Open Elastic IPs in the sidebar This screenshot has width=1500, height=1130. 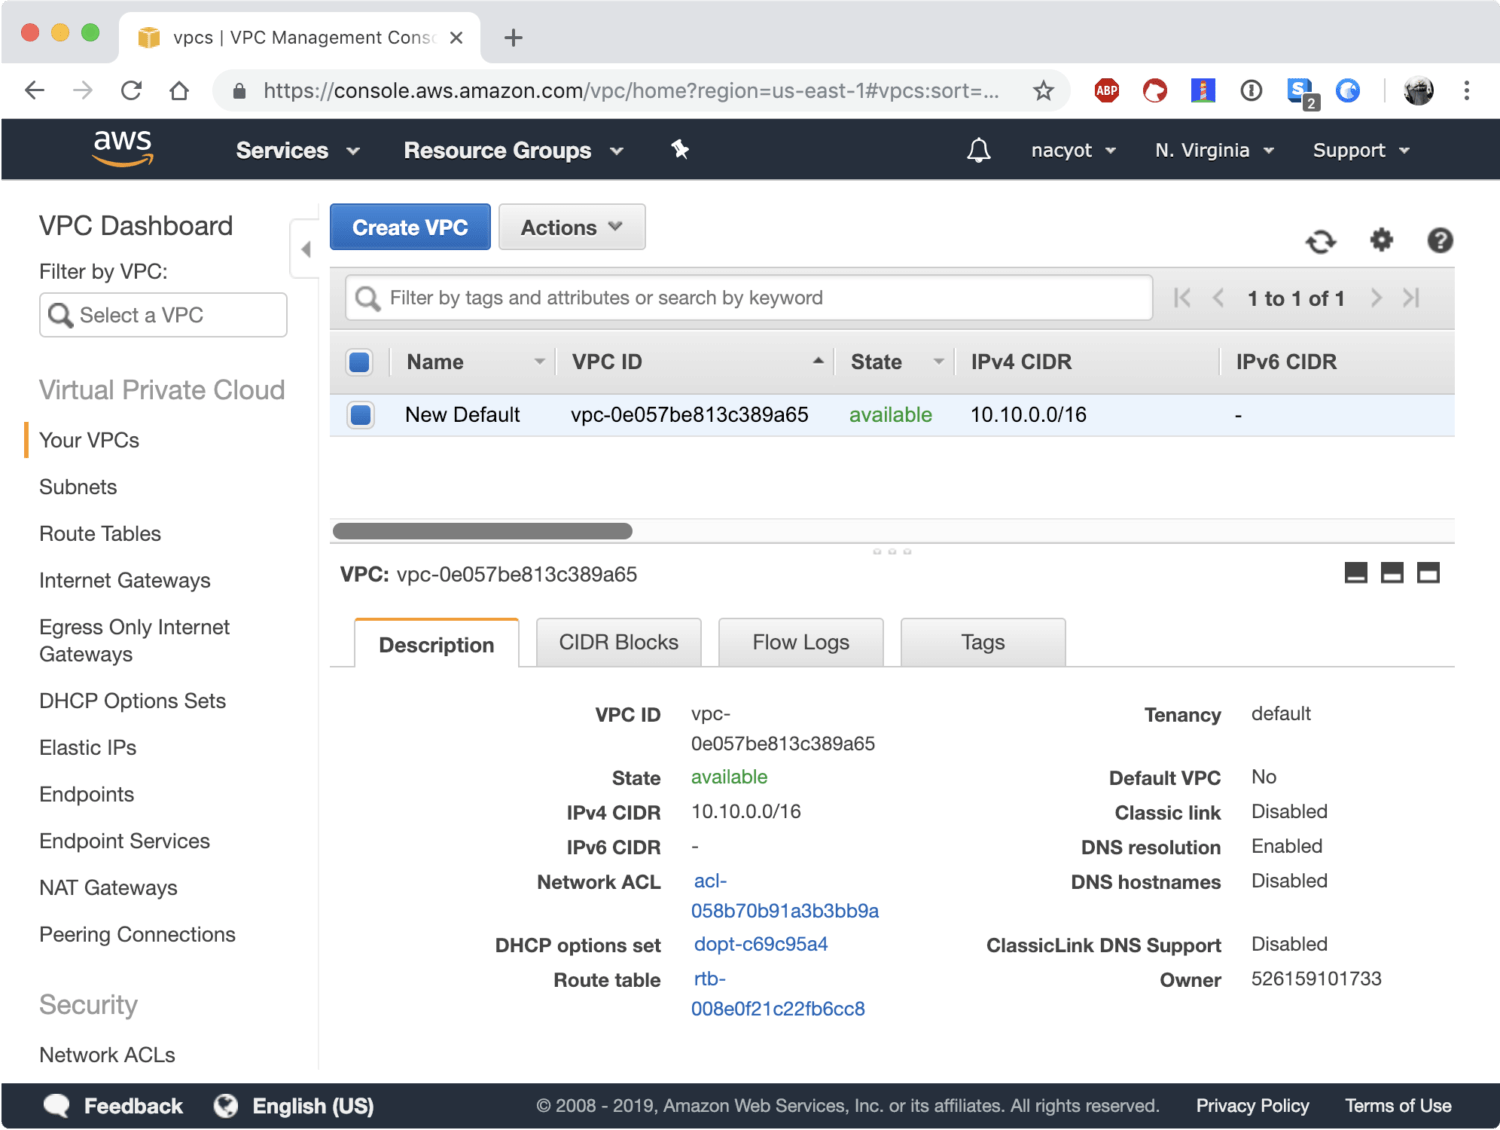[x=88, y=748]
